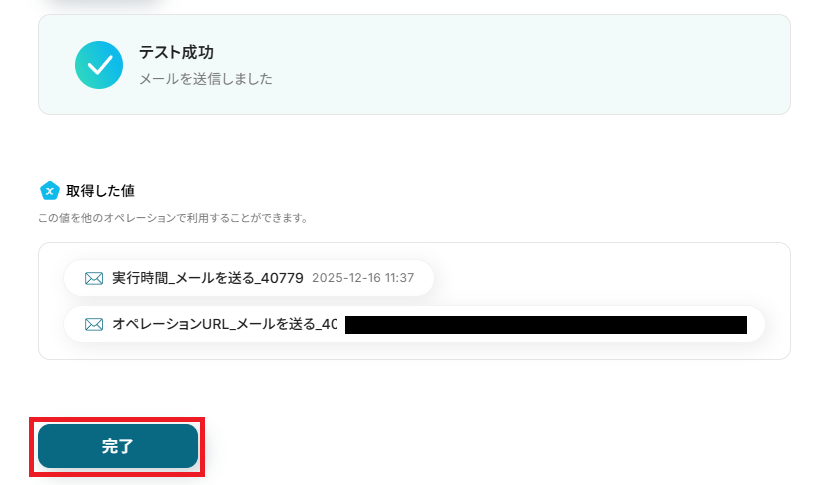Click the envelope icon in 実行時間 chip
This screenshot has height=485, width=829.
point(94,278)
